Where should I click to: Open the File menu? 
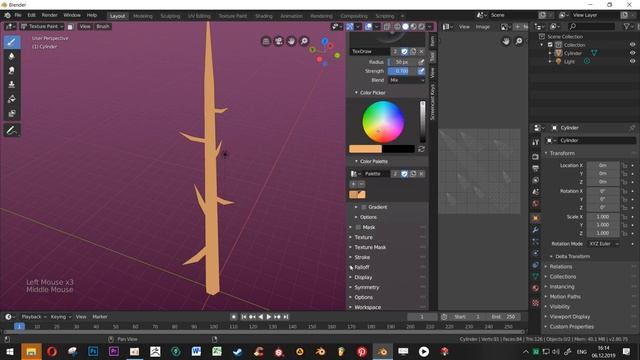(x=18, y=15)
